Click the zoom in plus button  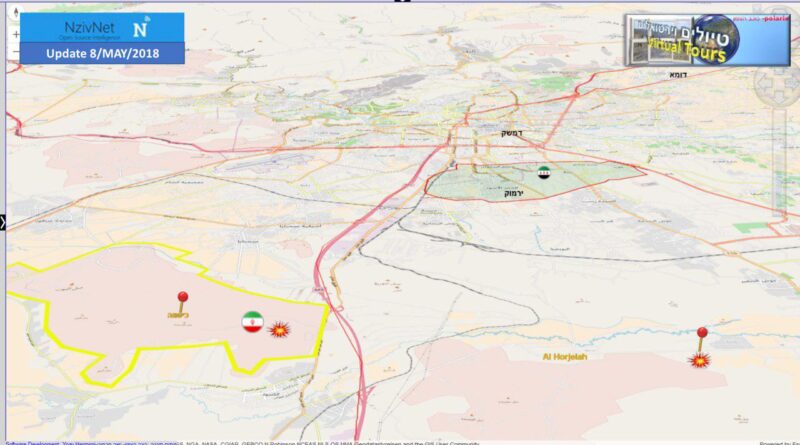15,35
